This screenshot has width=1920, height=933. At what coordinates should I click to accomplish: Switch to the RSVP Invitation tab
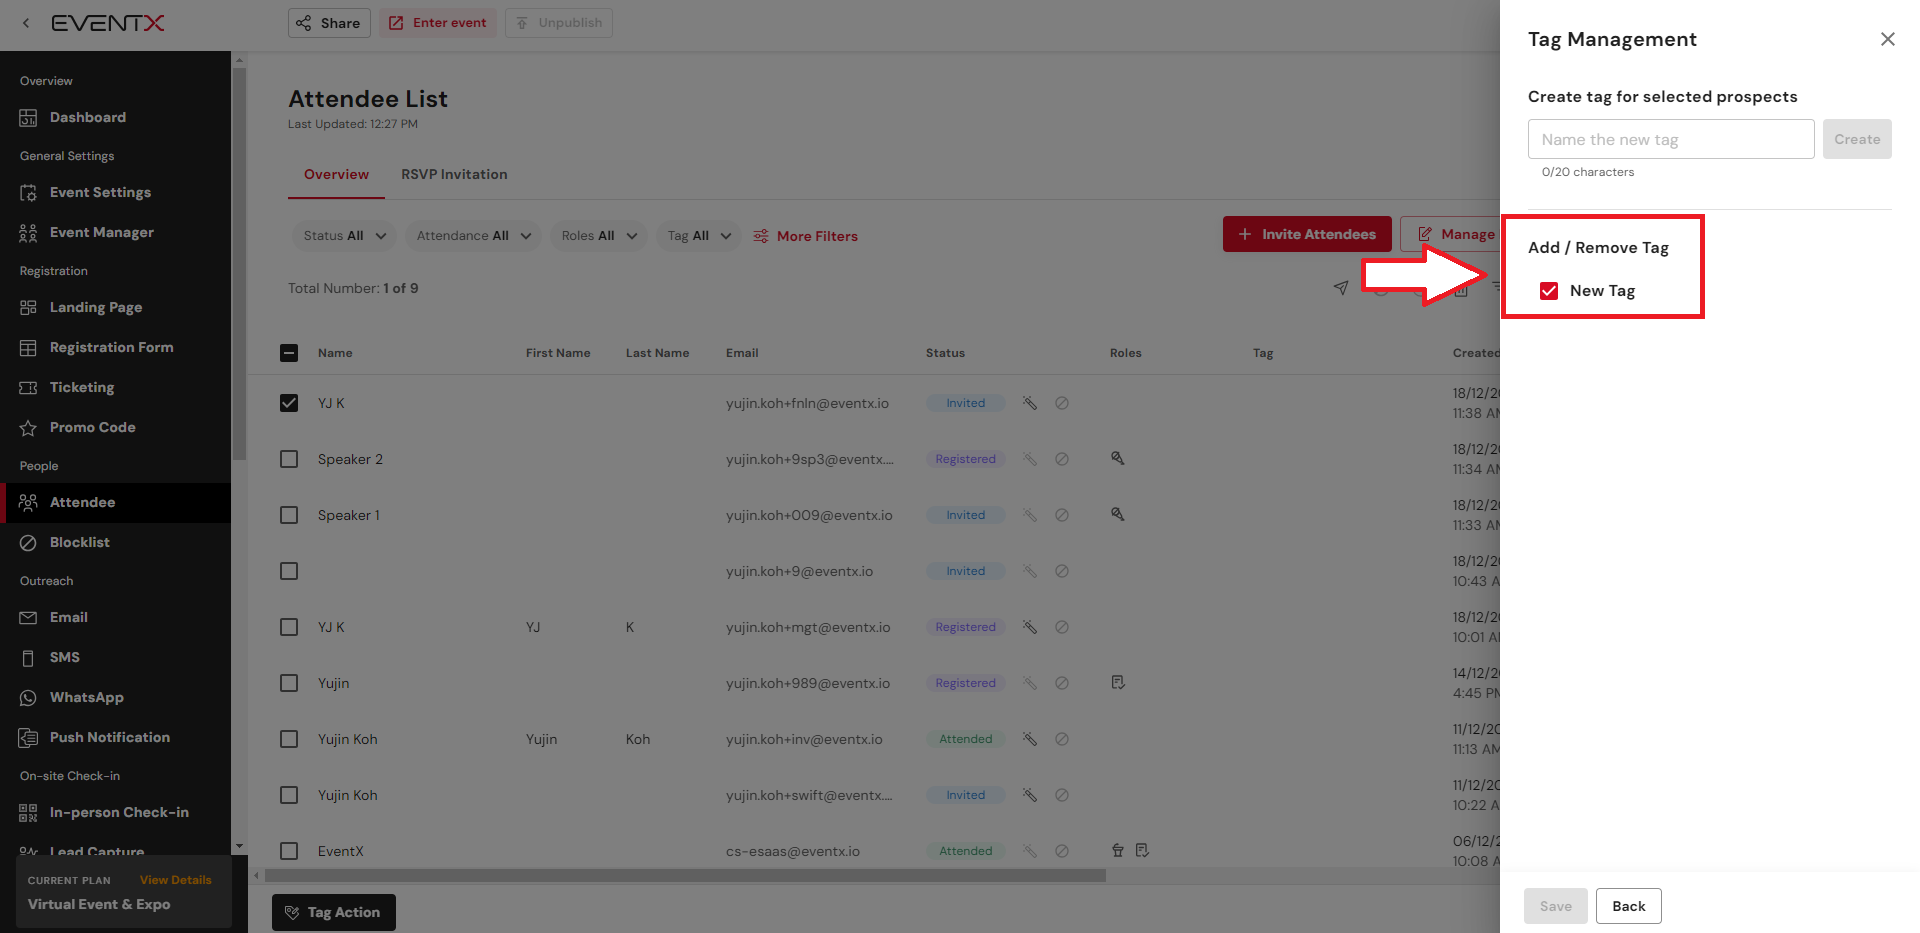[454, 174]
